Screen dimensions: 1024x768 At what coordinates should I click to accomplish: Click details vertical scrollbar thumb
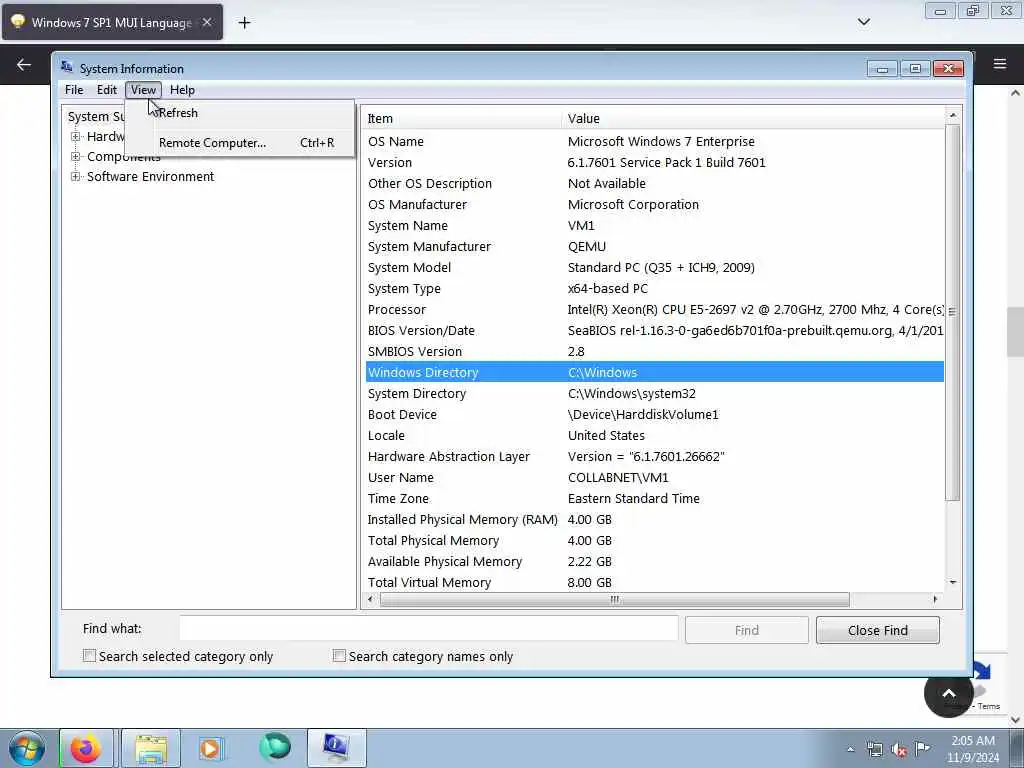click(952, 312)
